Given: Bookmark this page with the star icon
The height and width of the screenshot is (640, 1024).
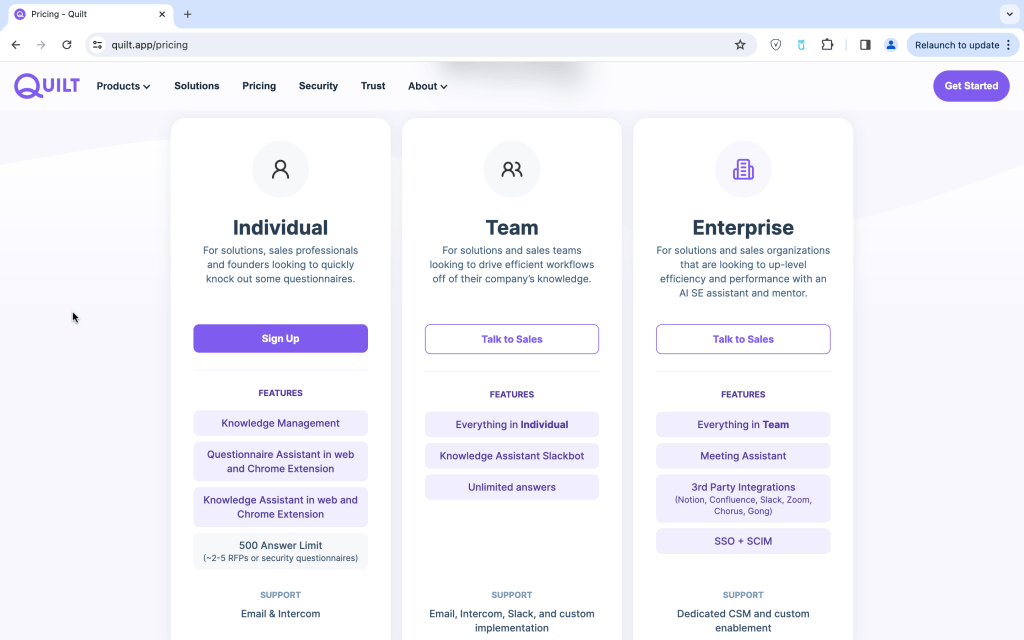Looking at the screenshot, I should (x=740, y=45).
